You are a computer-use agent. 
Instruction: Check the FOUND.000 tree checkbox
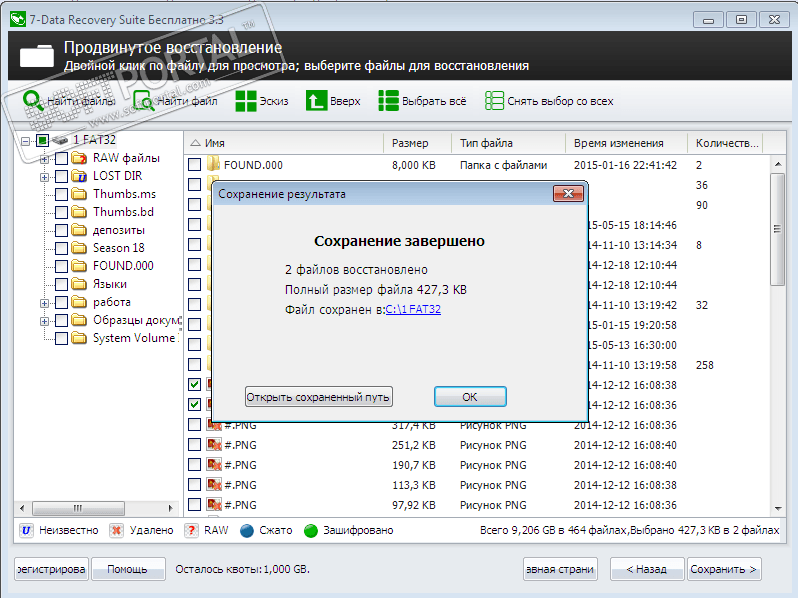pyautogui.click(x=61, y=266)
